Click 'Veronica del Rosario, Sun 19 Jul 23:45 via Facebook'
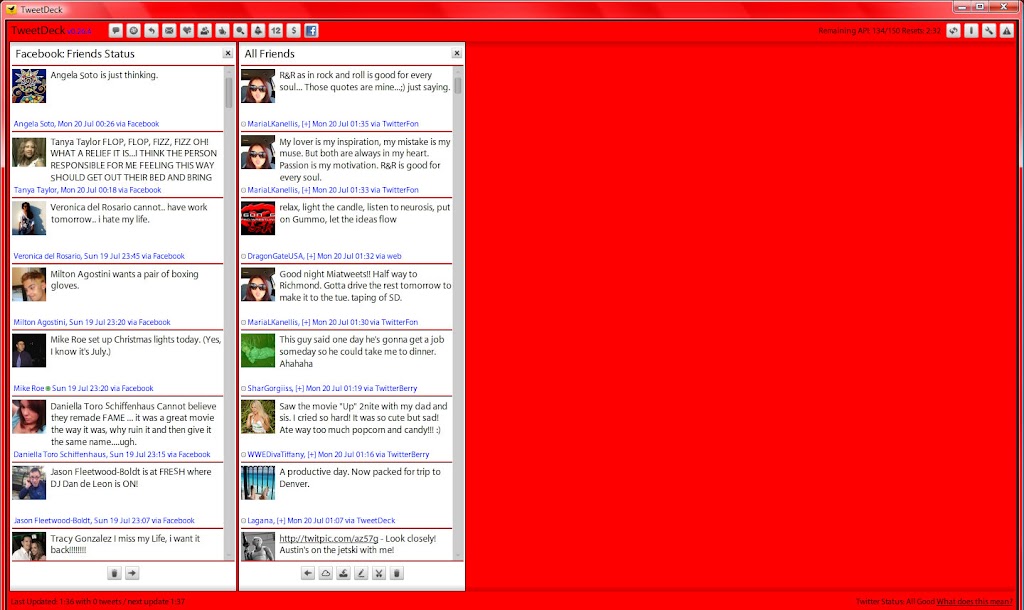1024x610 pixels. tap(99, 256)
